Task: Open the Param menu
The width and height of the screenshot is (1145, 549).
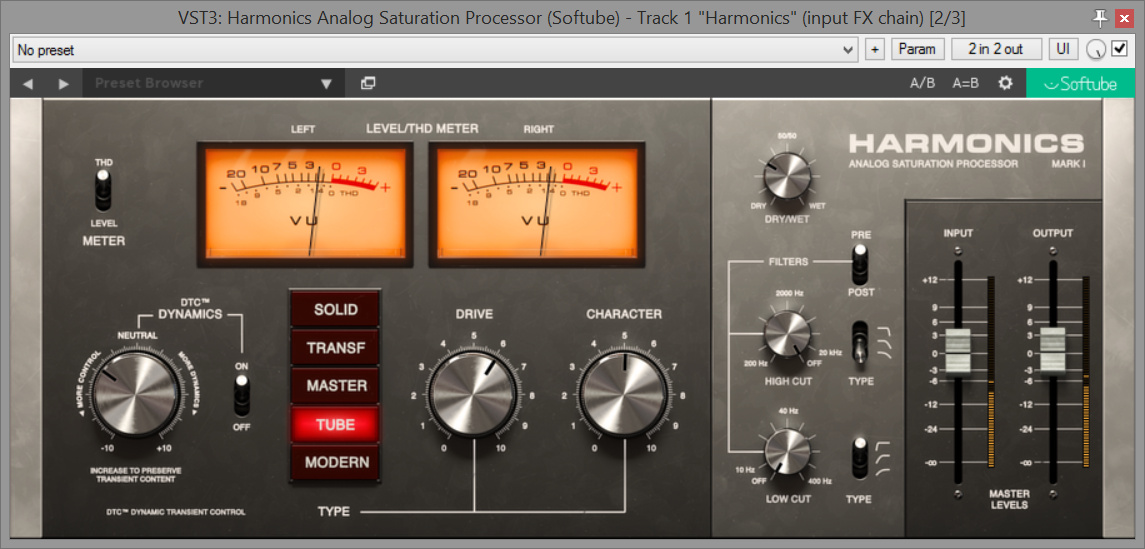Action: 917,50
